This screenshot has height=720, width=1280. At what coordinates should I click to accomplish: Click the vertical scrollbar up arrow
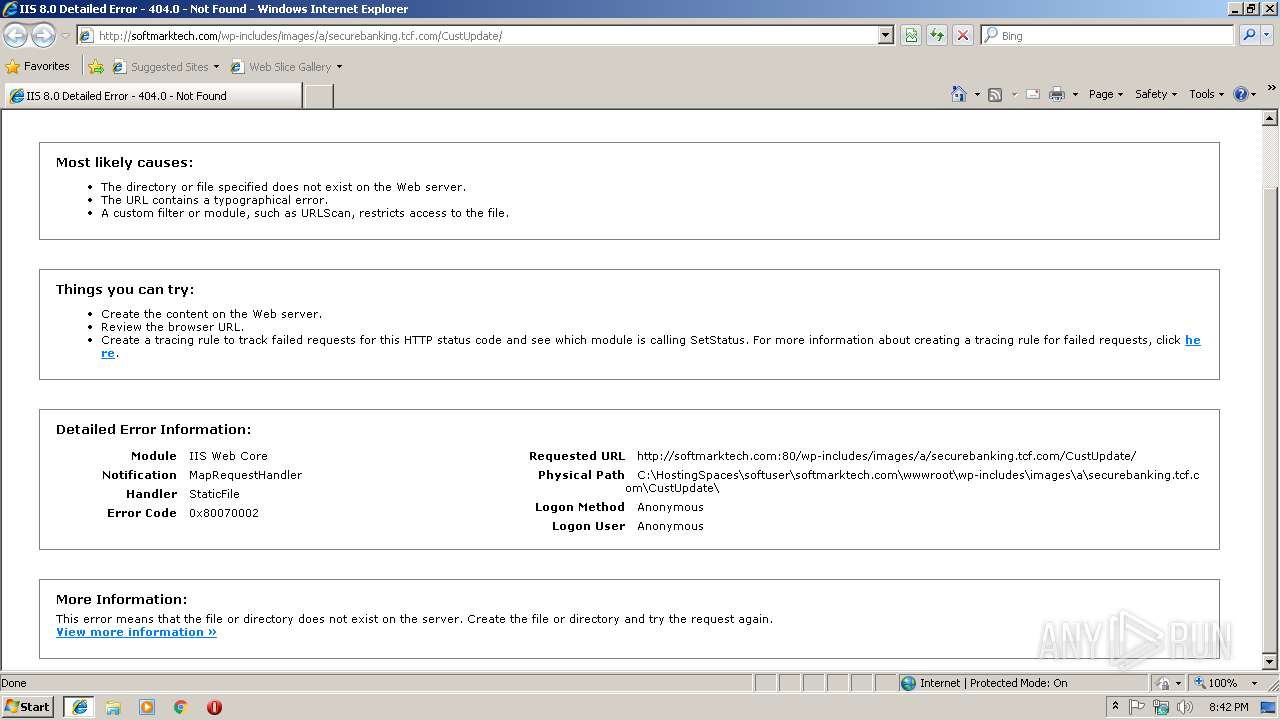pyautogui.click(x=1270, y=118)
